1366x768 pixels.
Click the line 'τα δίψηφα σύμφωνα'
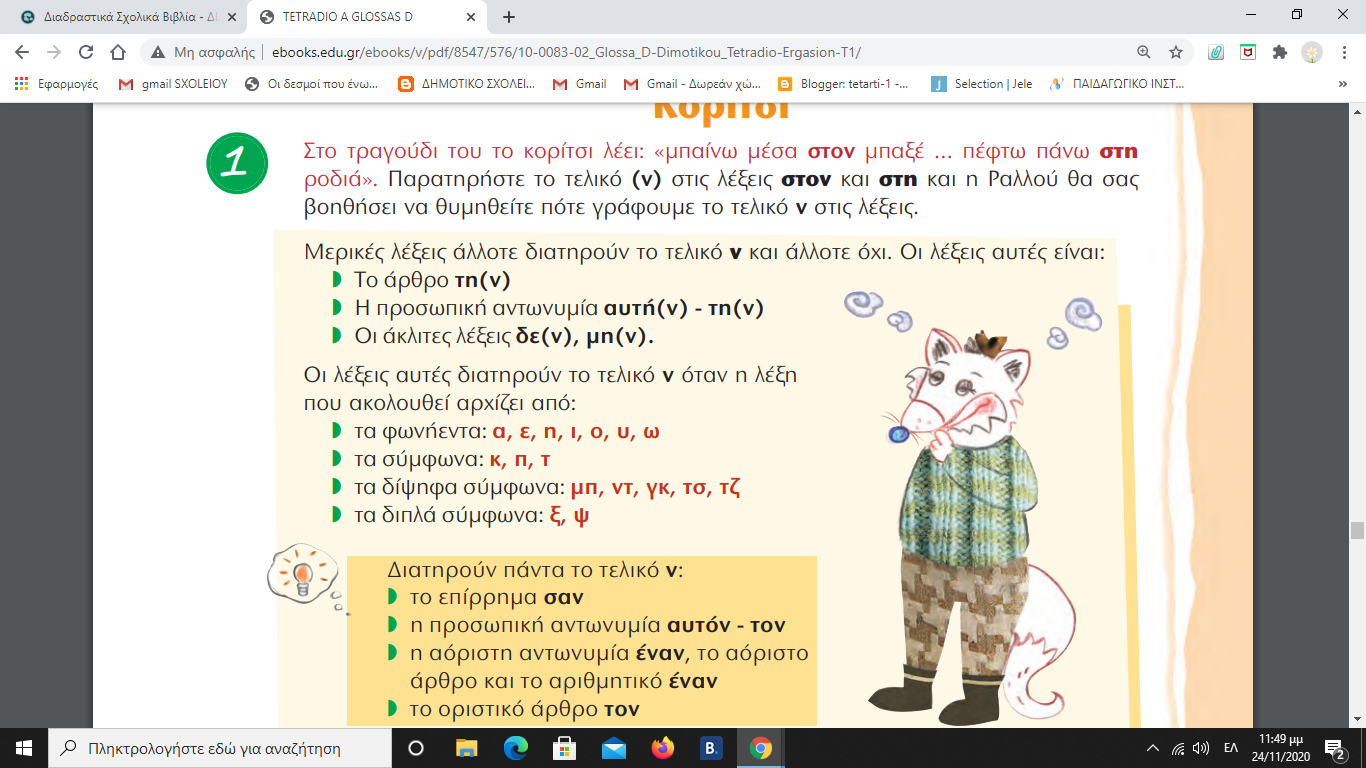(547, 488)
